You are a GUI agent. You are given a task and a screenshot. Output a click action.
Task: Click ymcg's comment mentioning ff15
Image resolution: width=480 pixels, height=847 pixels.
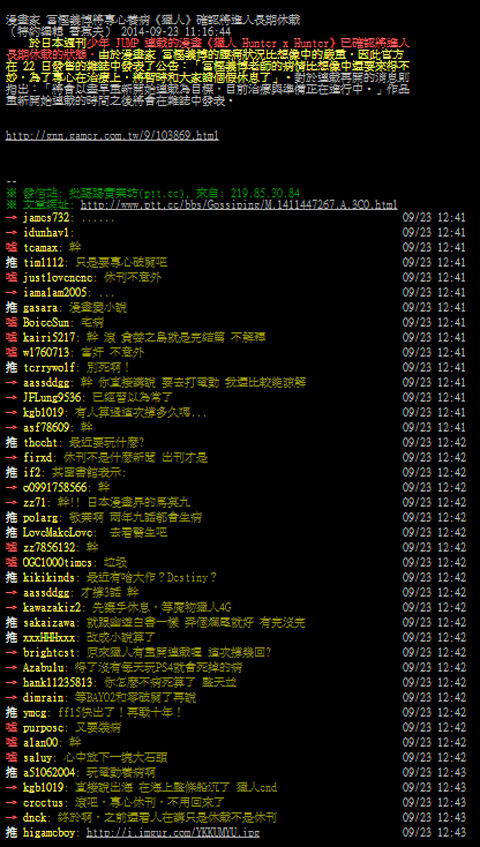tap(120, 712)
